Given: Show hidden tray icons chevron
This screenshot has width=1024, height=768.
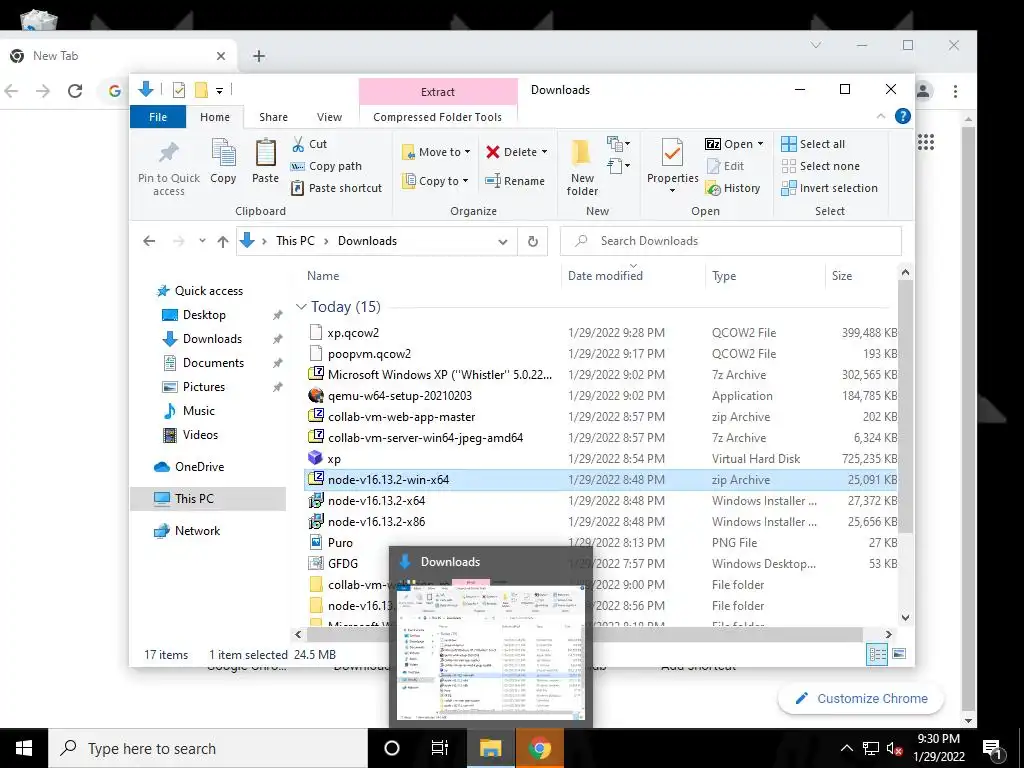Looking at the screenshot, I should click(x=846, y=748).
